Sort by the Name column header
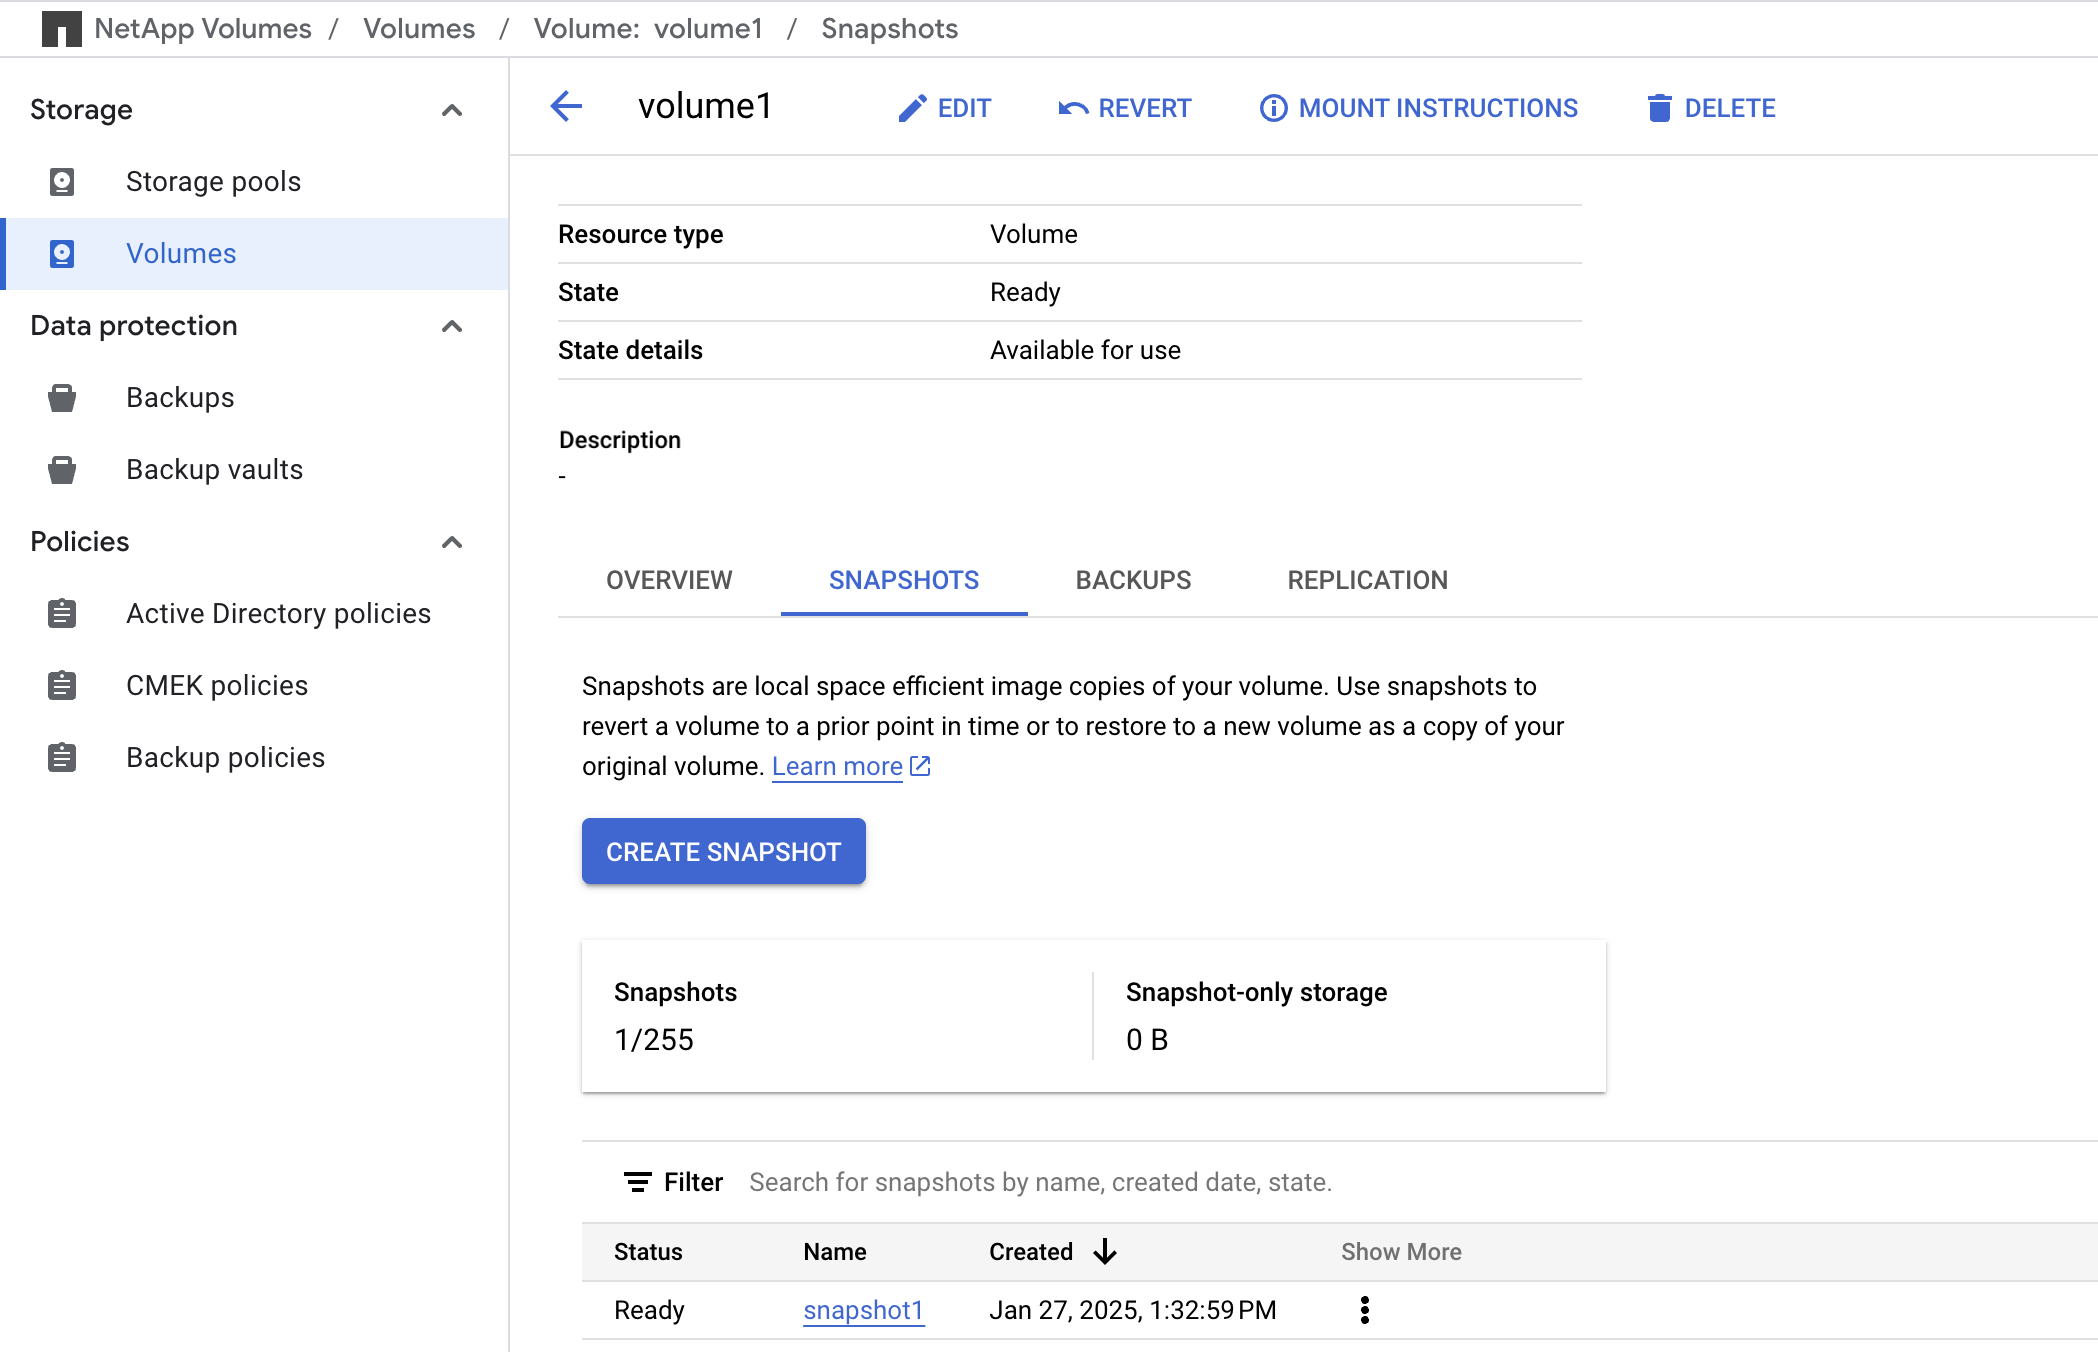 click(835, 1252)
